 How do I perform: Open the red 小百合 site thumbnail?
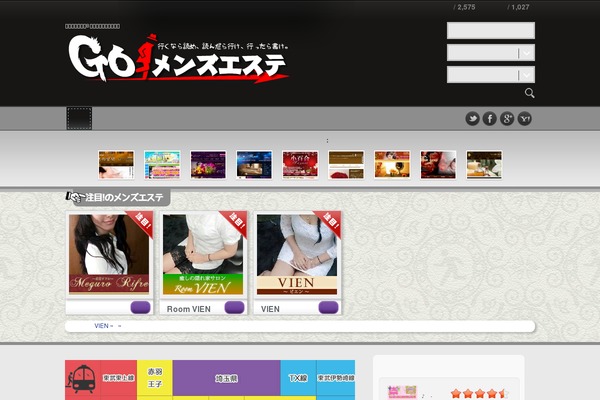(300, 165)
